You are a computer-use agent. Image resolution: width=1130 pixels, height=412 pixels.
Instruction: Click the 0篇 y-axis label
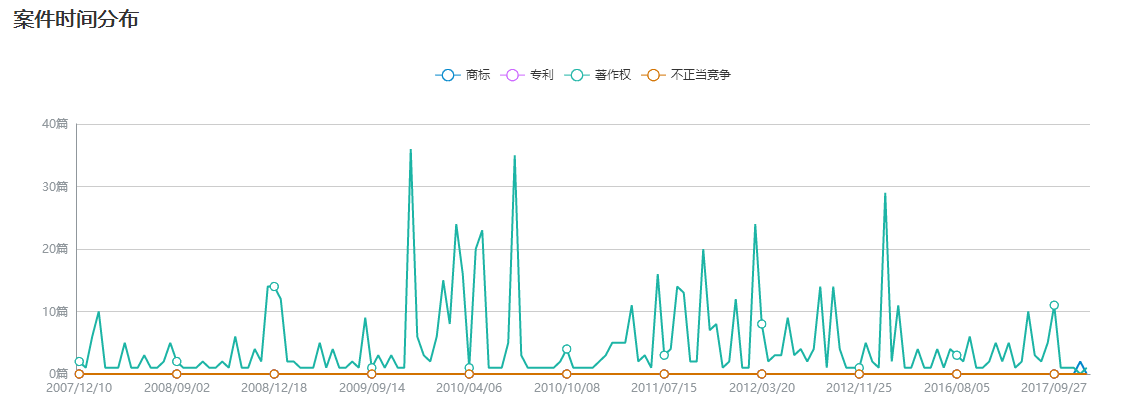[x=58, y=374]
